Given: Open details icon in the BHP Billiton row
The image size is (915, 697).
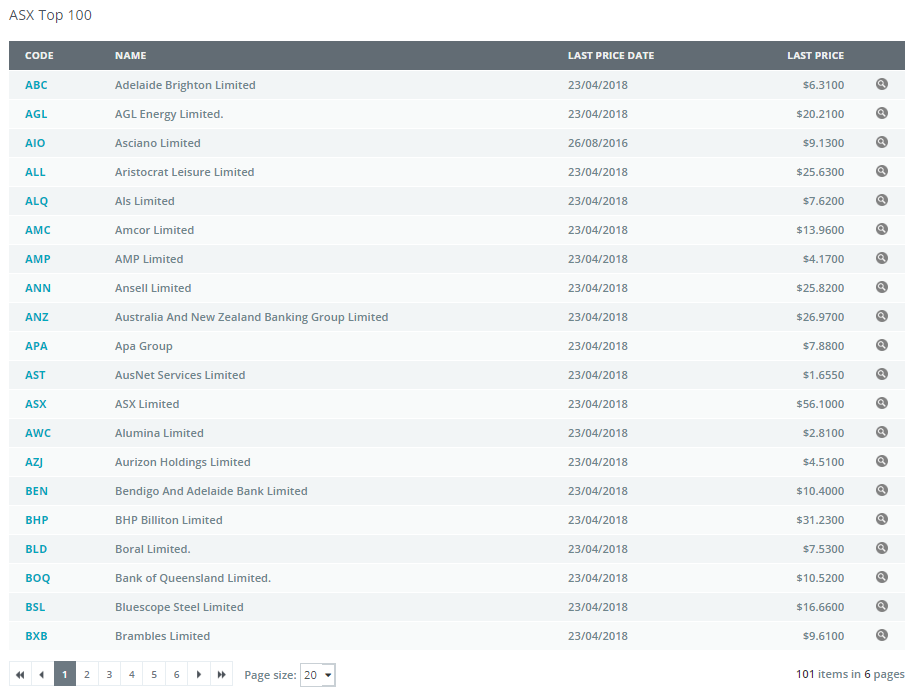Looking at the screenshot, I should [x=882, y=520].
